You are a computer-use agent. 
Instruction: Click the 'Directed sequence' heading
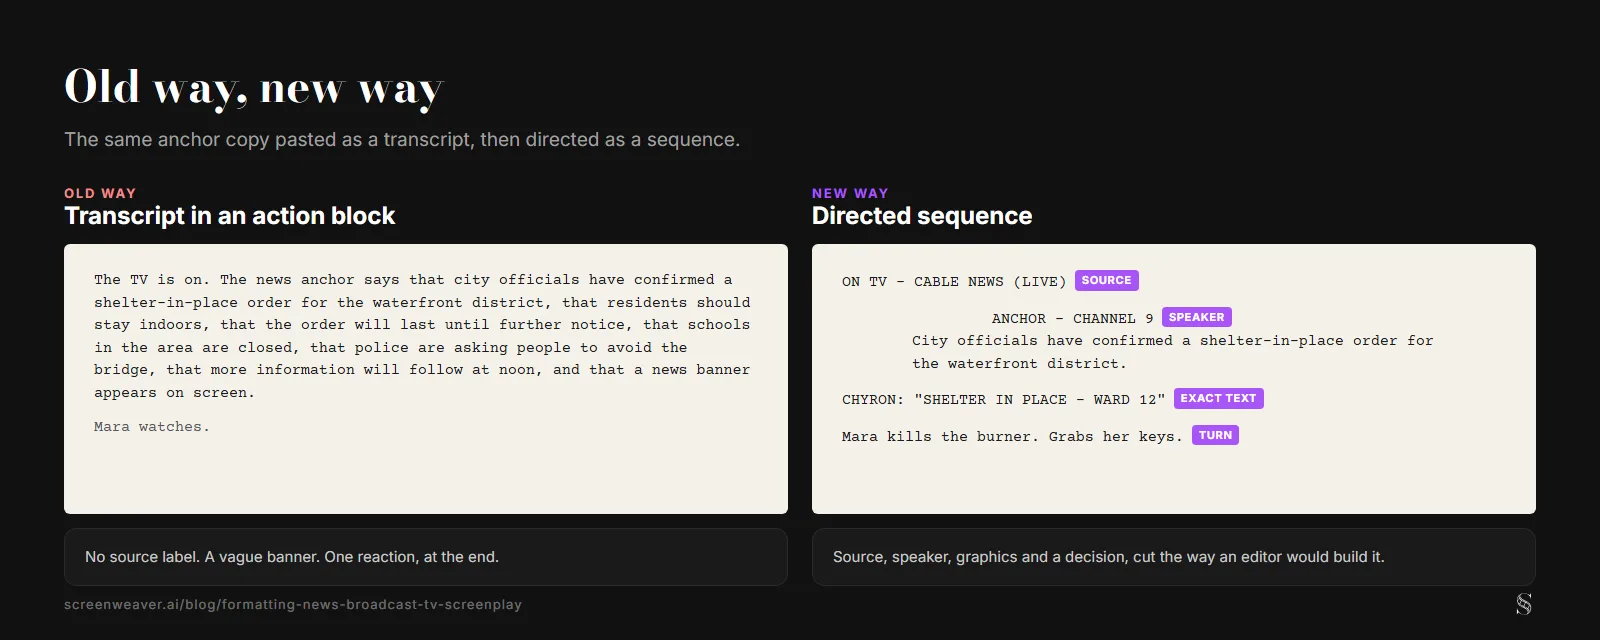coord(922,216)
